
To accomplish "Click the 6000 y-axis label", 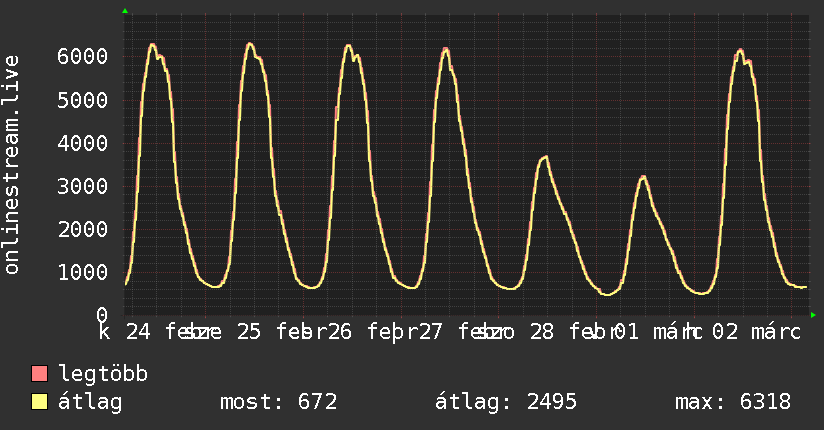I will (83, 56).
